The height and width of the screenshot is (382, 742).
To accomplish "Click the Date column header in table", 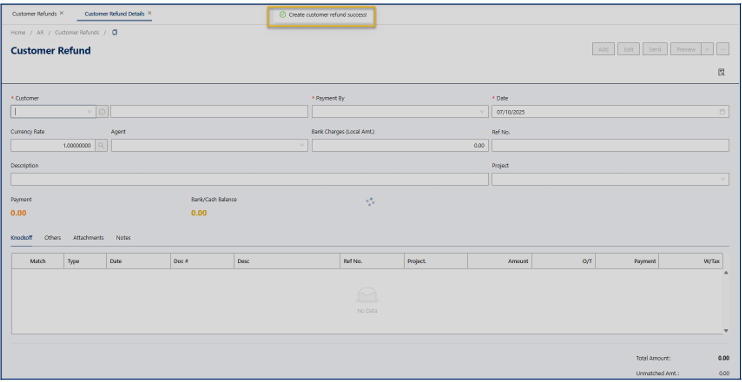I will pos(138,261).
